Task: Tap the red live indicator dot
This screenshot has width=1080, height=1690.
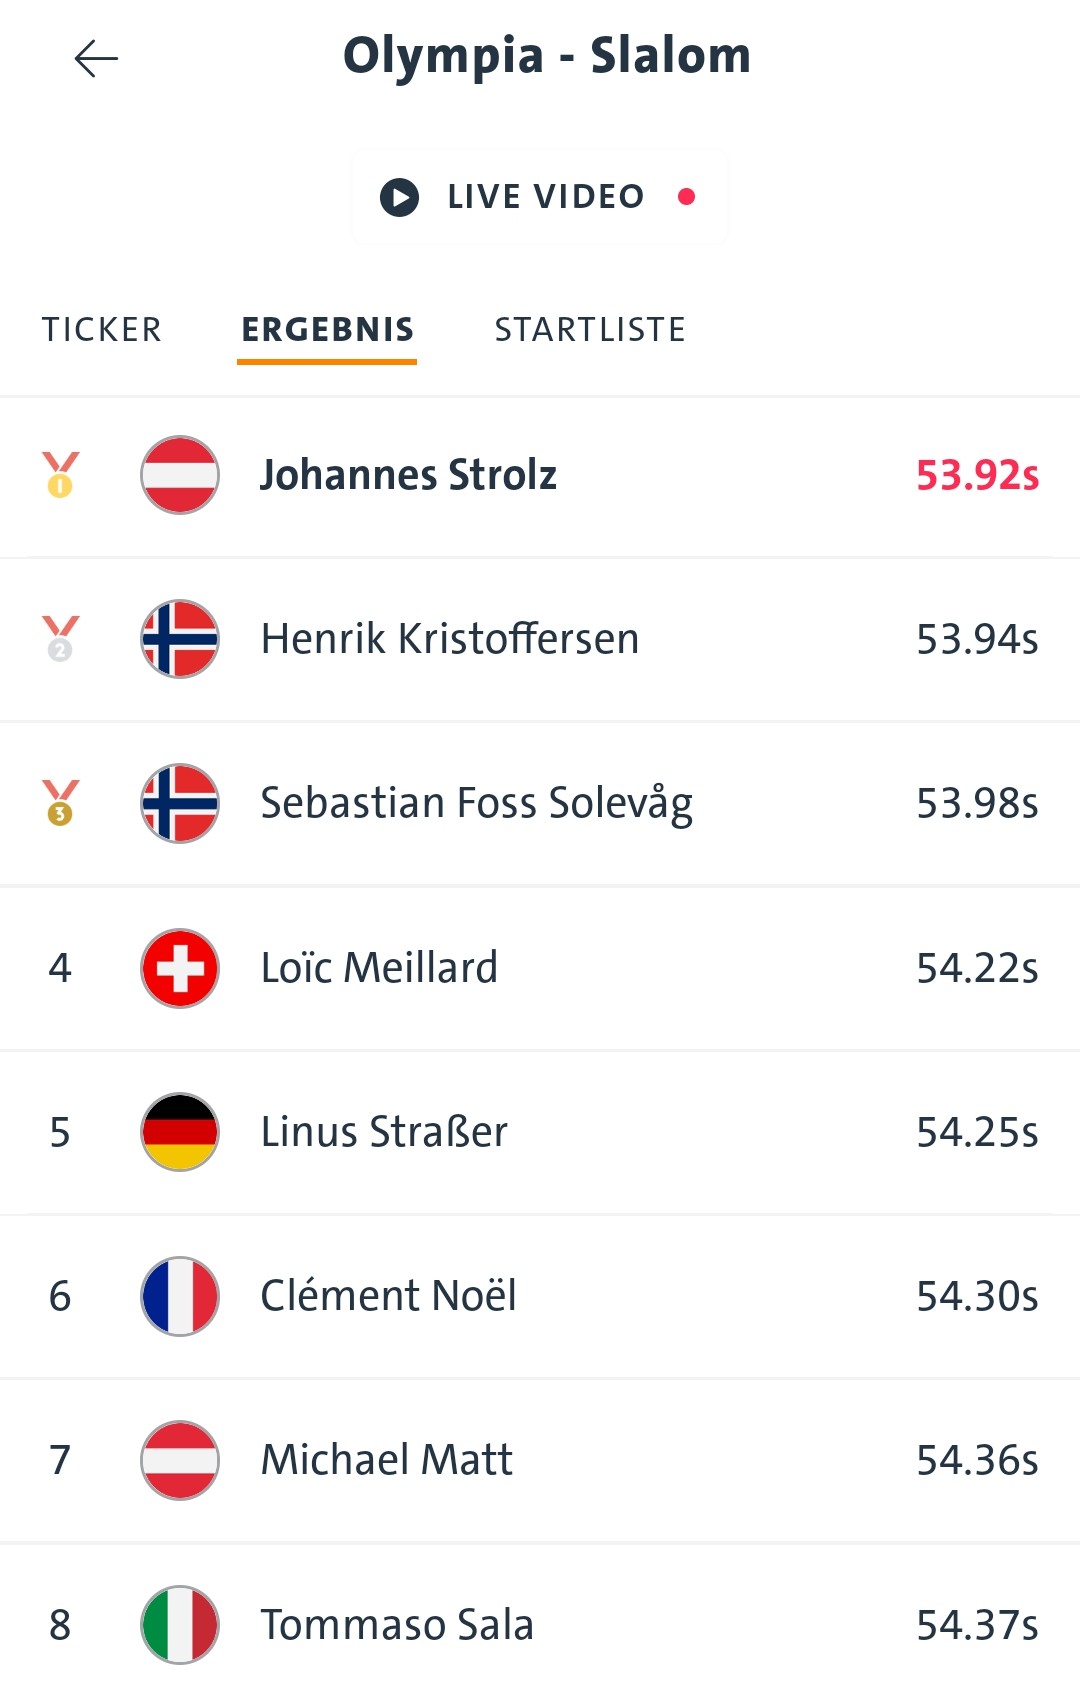Action: coord(686,197)
